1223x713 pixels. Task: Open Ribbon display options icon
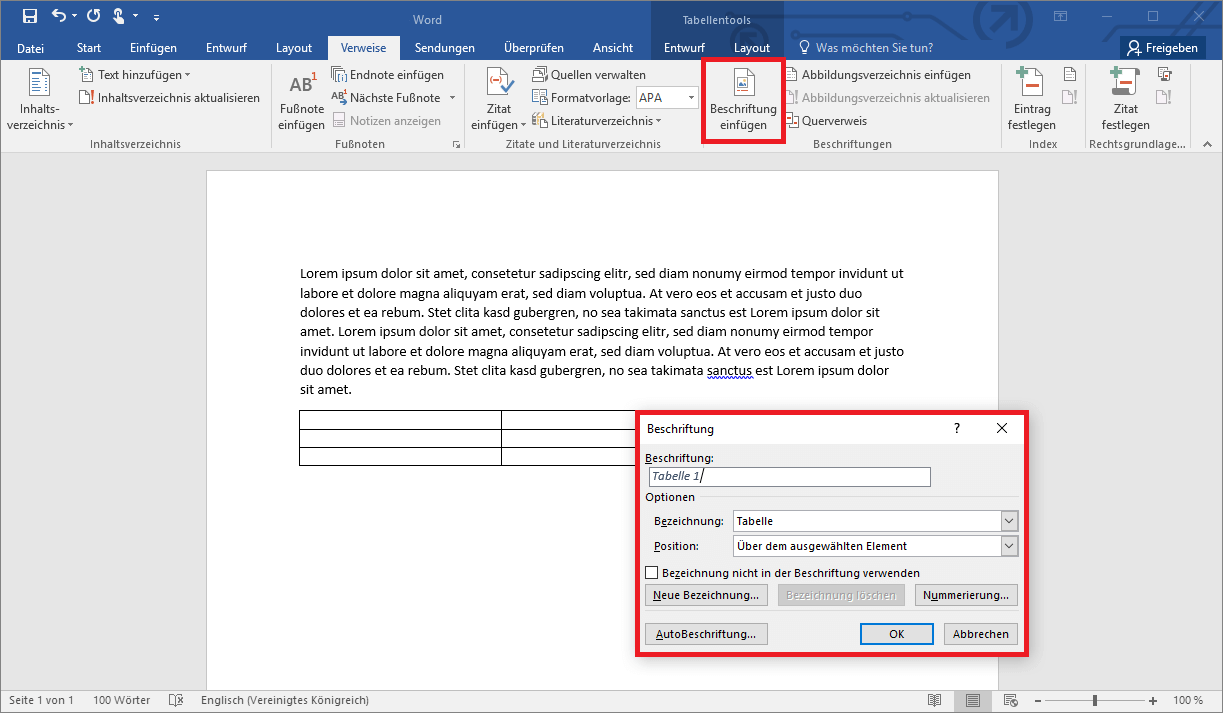tap(1060, 16)
